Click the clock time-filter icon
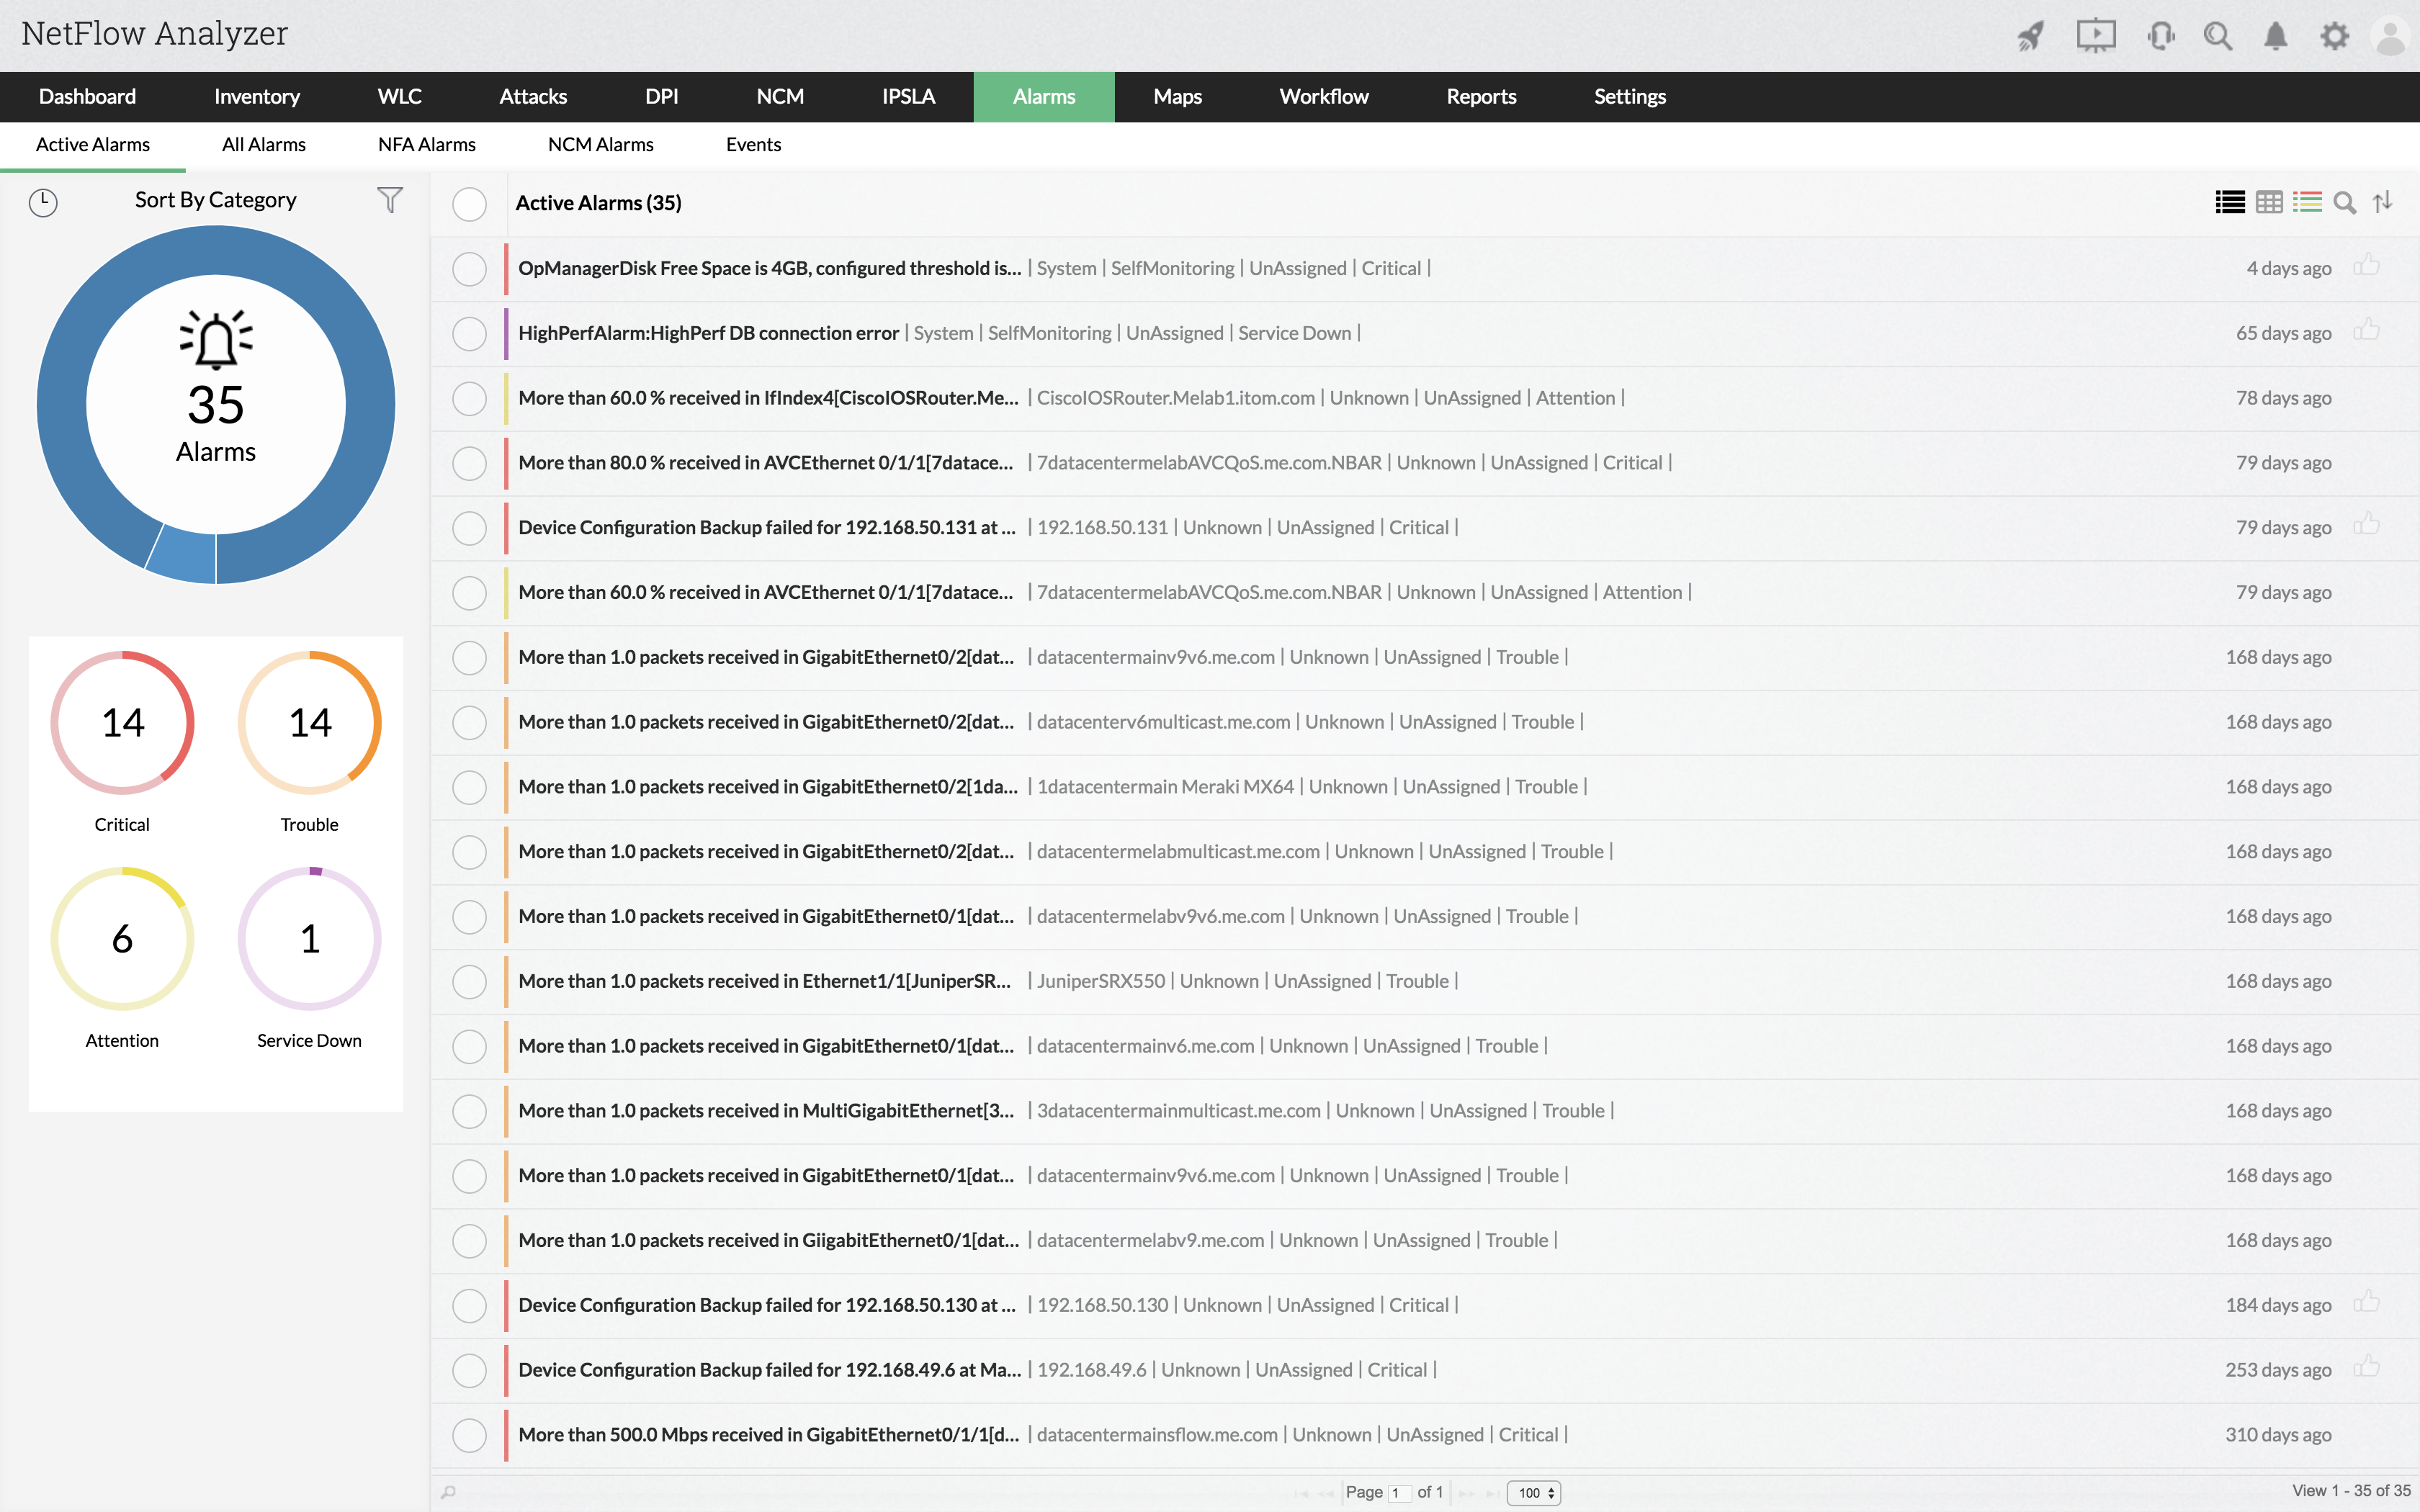Screen dimensions: 2420x1512 (x=43, y=202)
